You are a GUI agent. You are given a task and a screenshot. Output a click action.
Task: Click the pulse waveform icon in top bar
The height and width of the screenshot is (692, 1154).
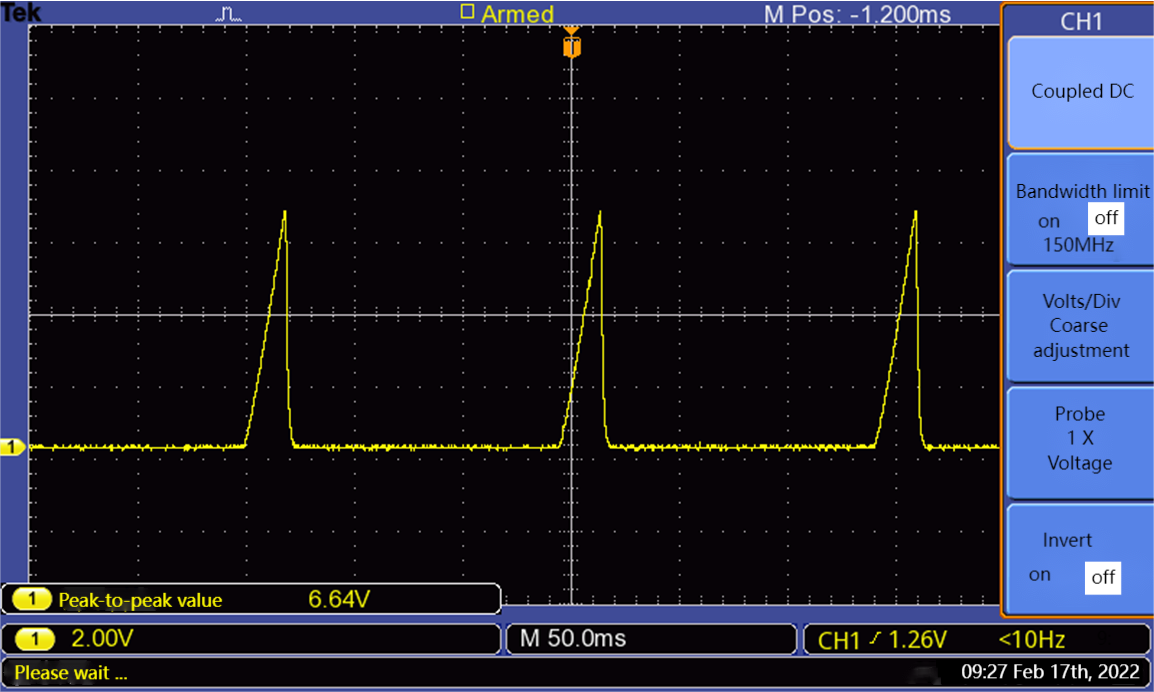click(x=229, y=14)
